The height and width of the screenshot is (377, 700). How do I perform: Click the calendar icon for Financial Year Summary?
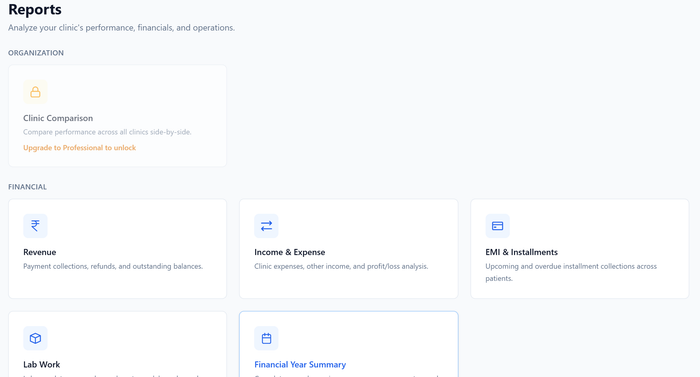point(266,339)
